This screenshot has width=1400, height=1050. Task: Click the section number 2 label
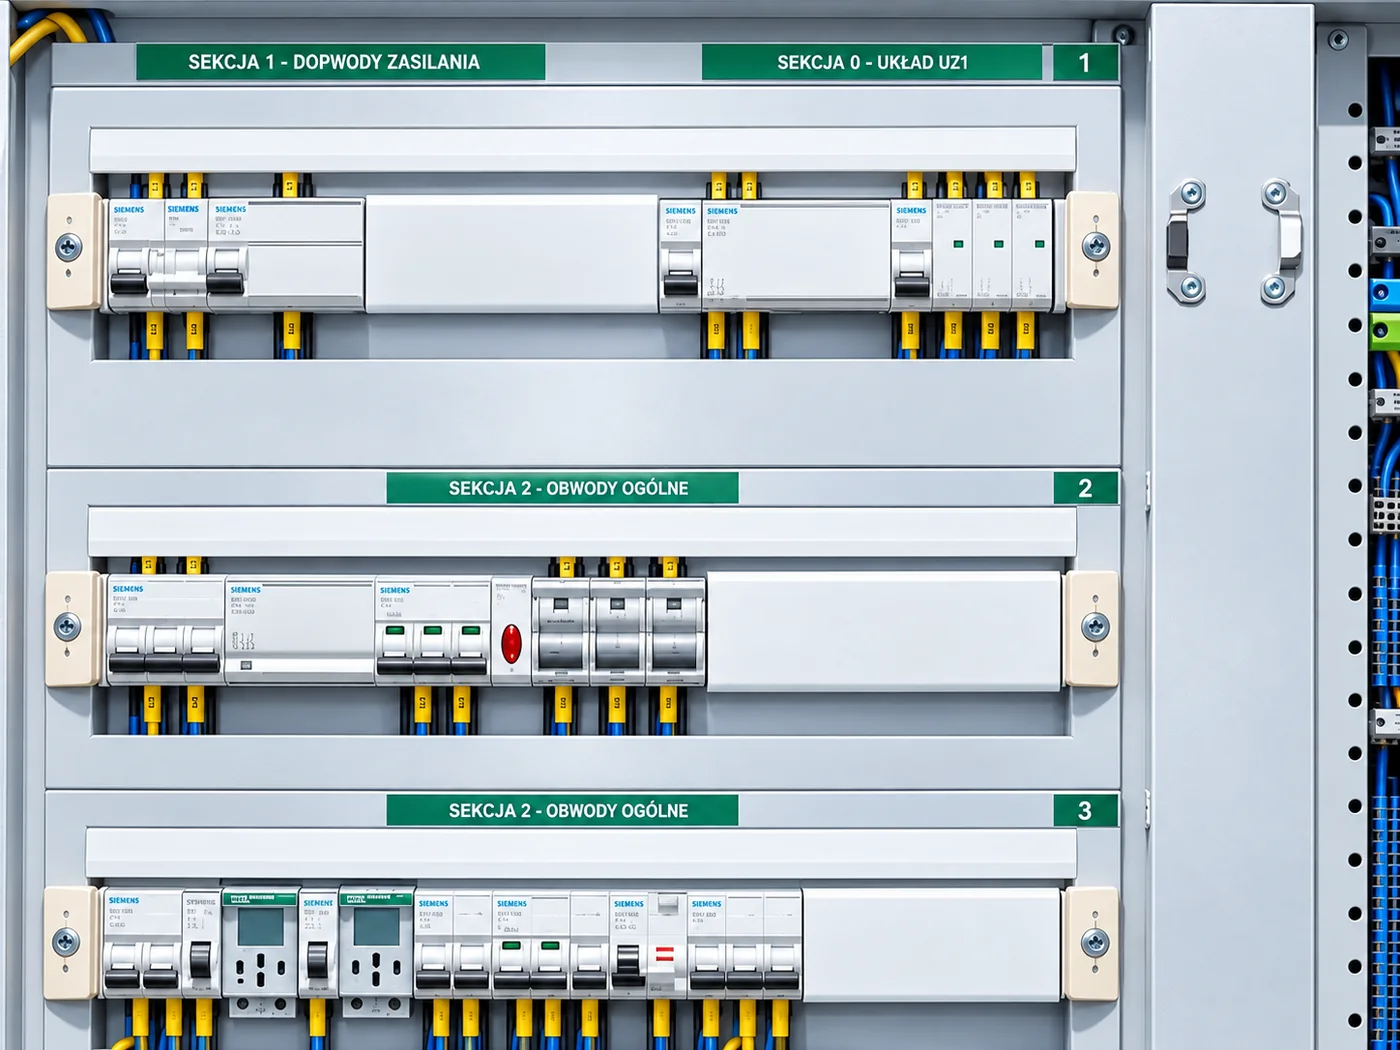(1085, 488)
